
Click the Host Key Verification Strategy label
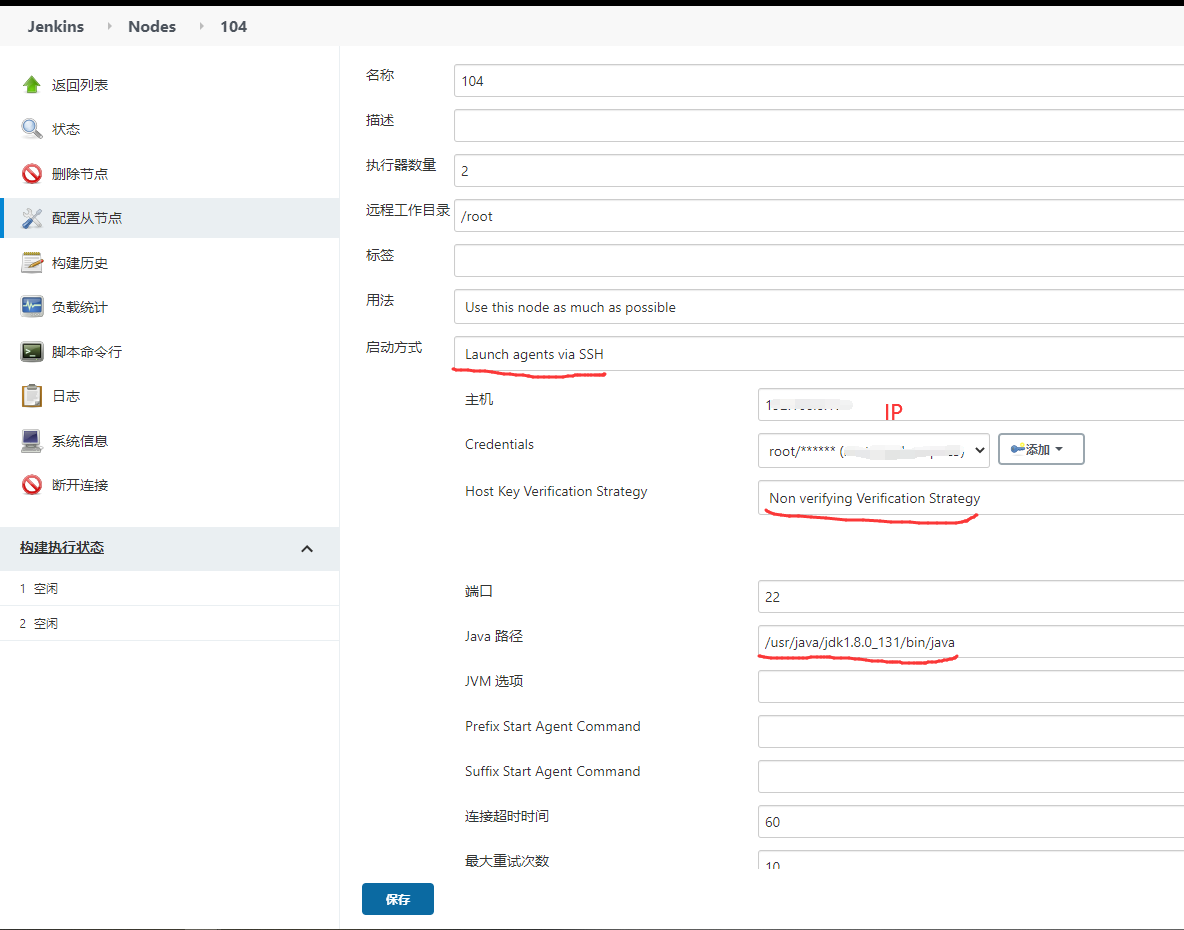point(557,491)
